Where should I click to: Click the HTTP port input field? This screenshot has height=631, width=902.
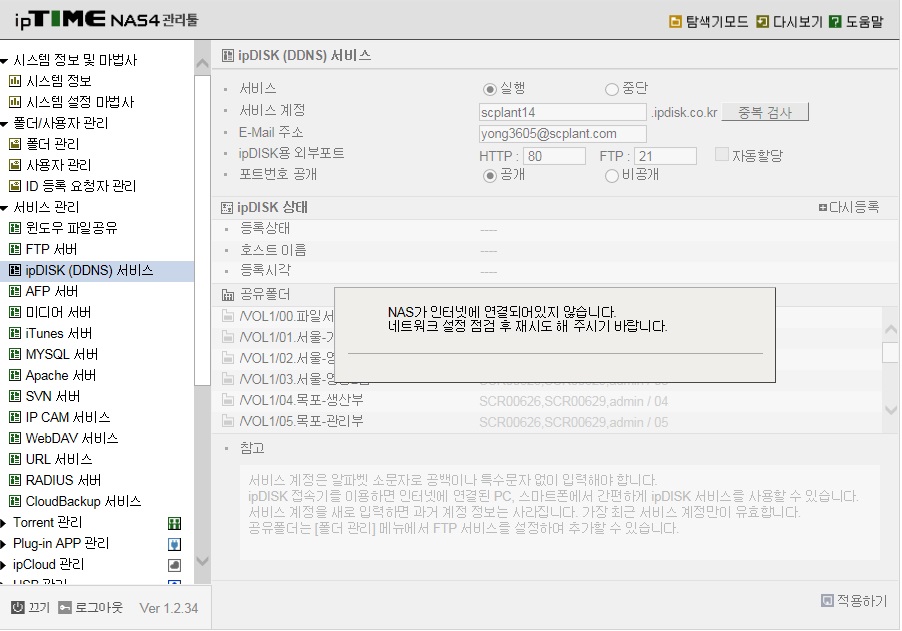click(555, 156)
